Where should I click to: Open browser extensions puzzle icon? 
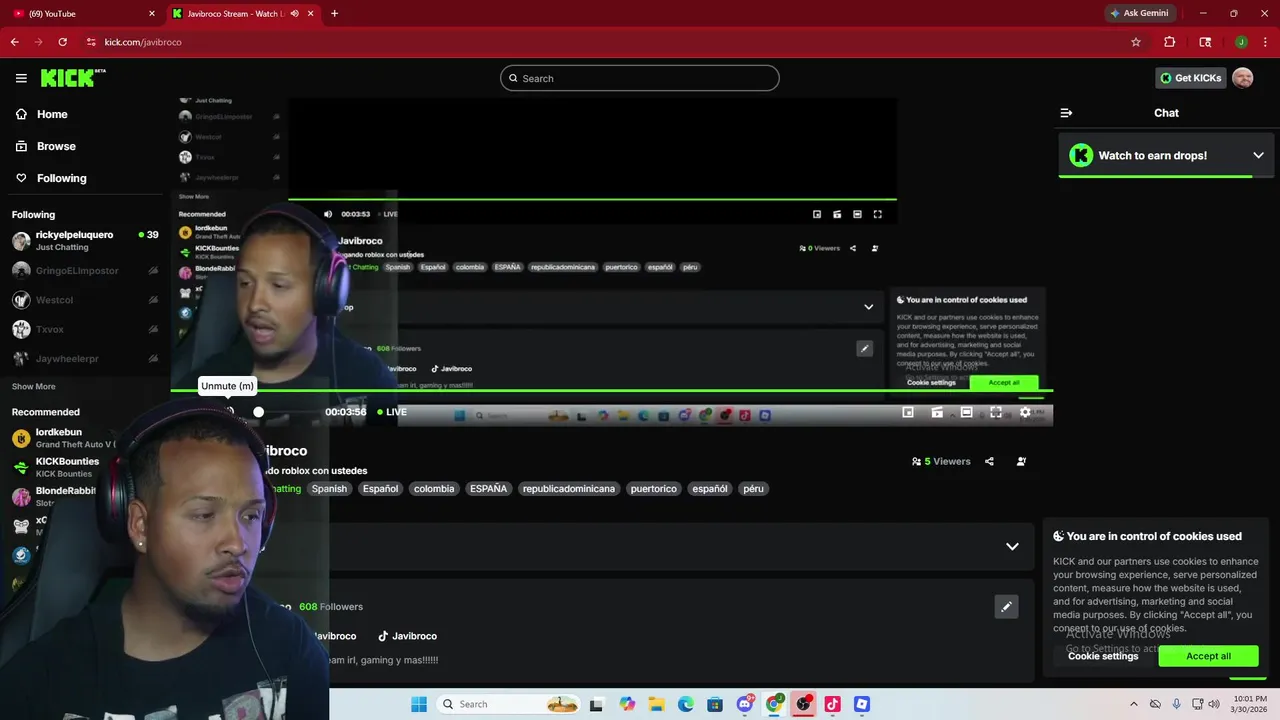coord(1169,42)
